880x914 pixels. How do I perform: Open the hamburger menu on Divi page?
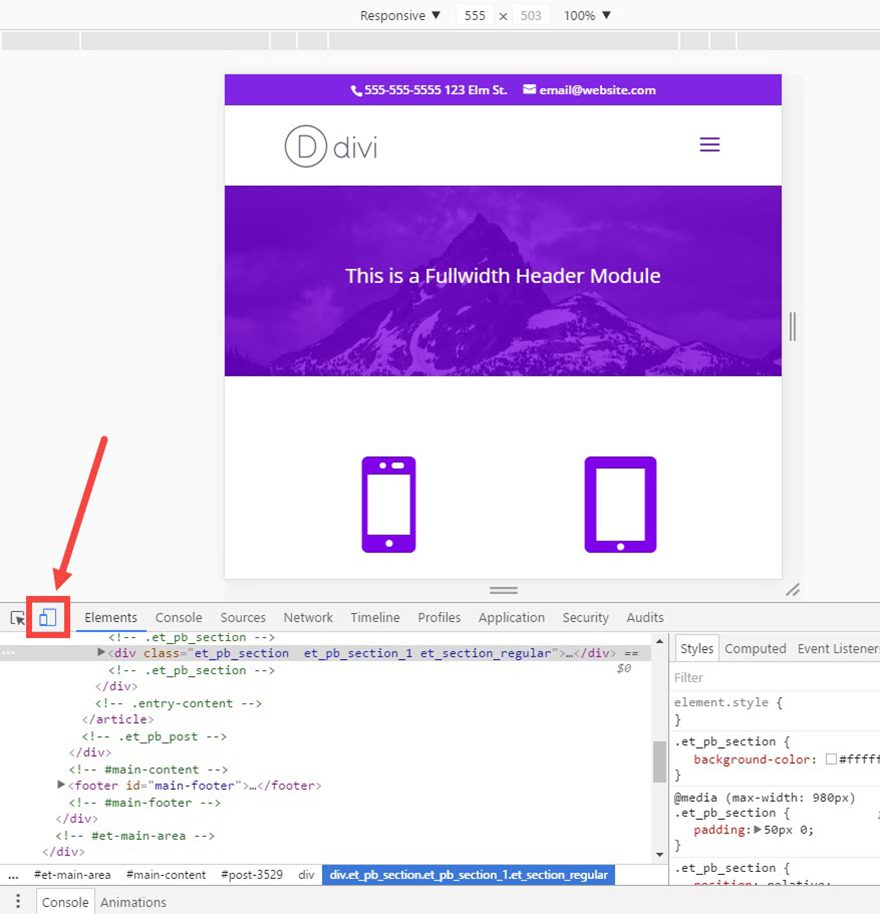709,144
